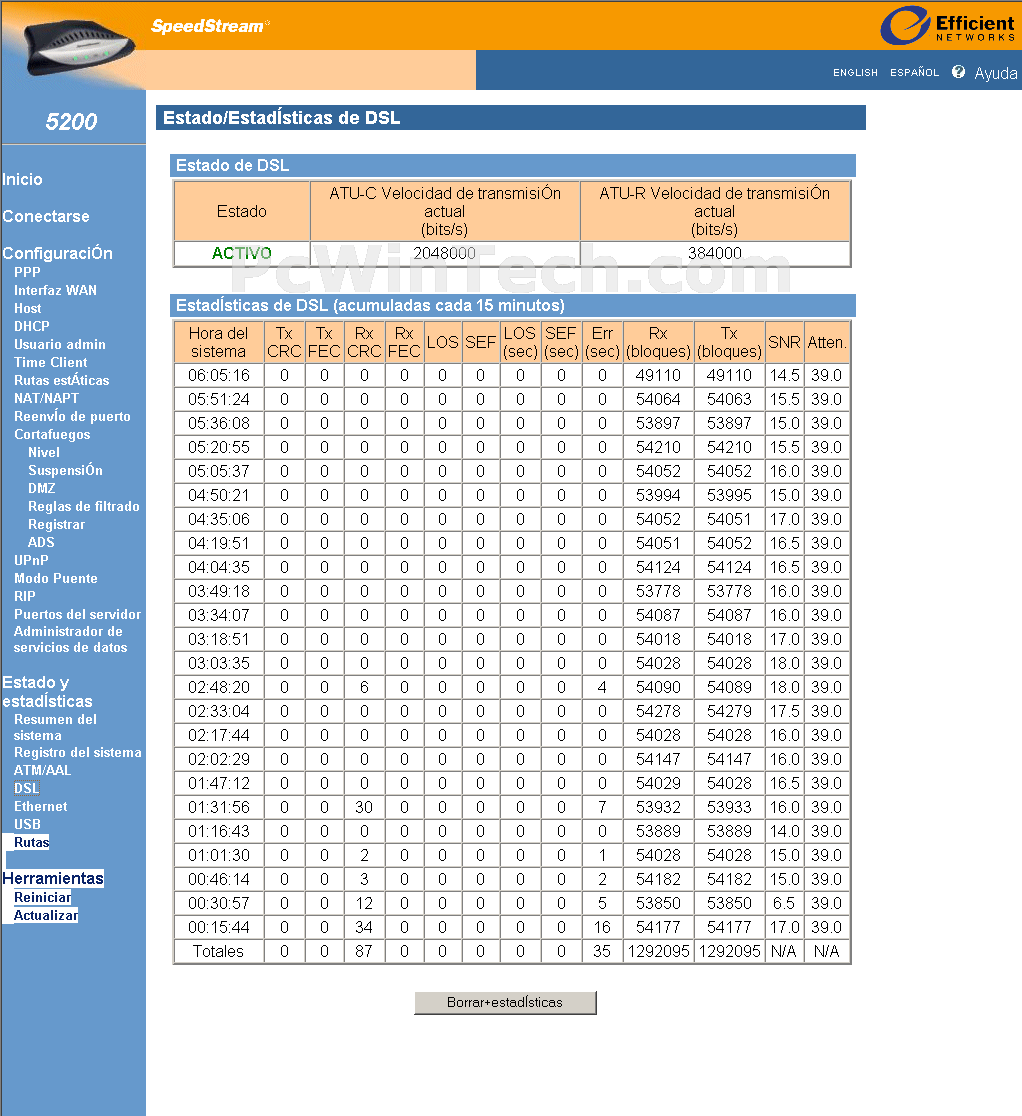Click the Hora del sistema header
1022x1116 pixels.
(218, 342)
